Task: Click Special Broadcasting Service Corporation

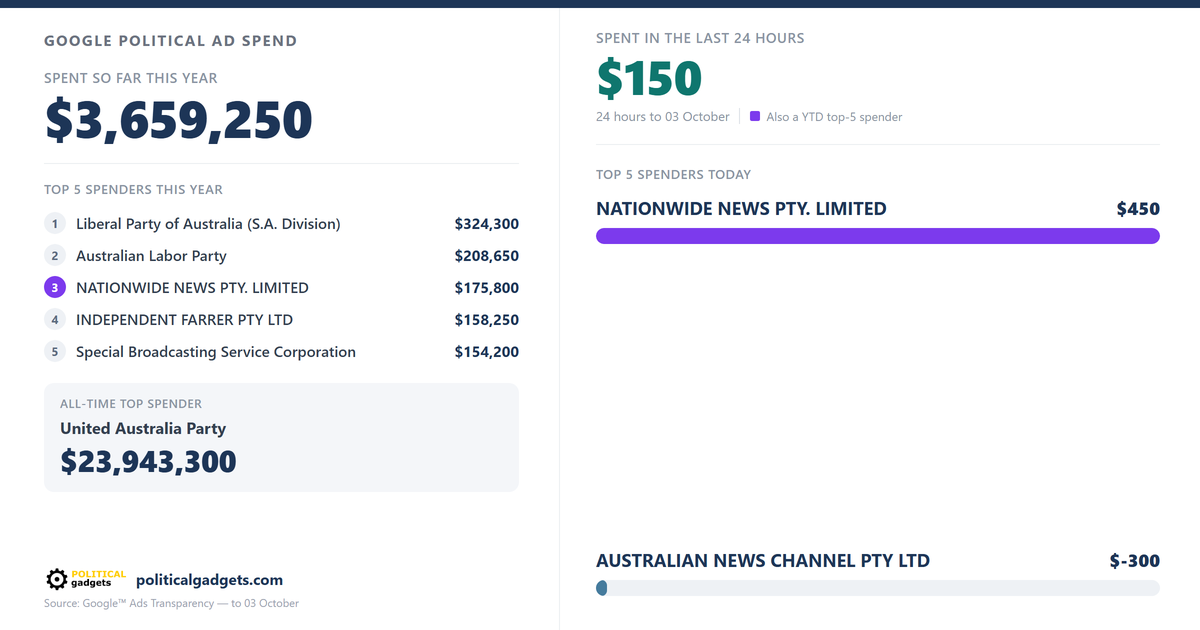Action: pyautogui.click(x=216, y=352)
